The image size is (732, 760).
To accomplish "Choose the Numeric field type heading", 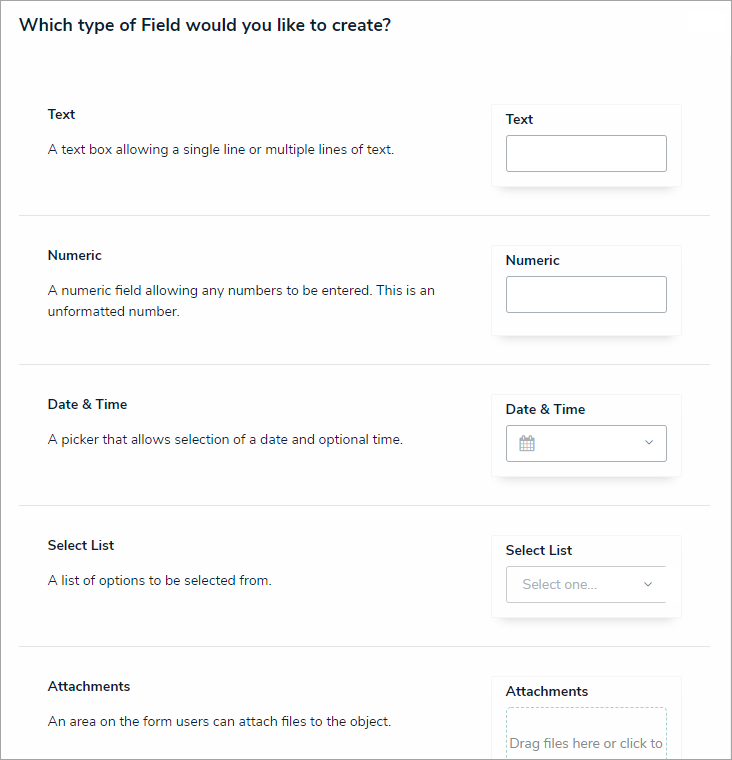I will (x=75, y=255).
